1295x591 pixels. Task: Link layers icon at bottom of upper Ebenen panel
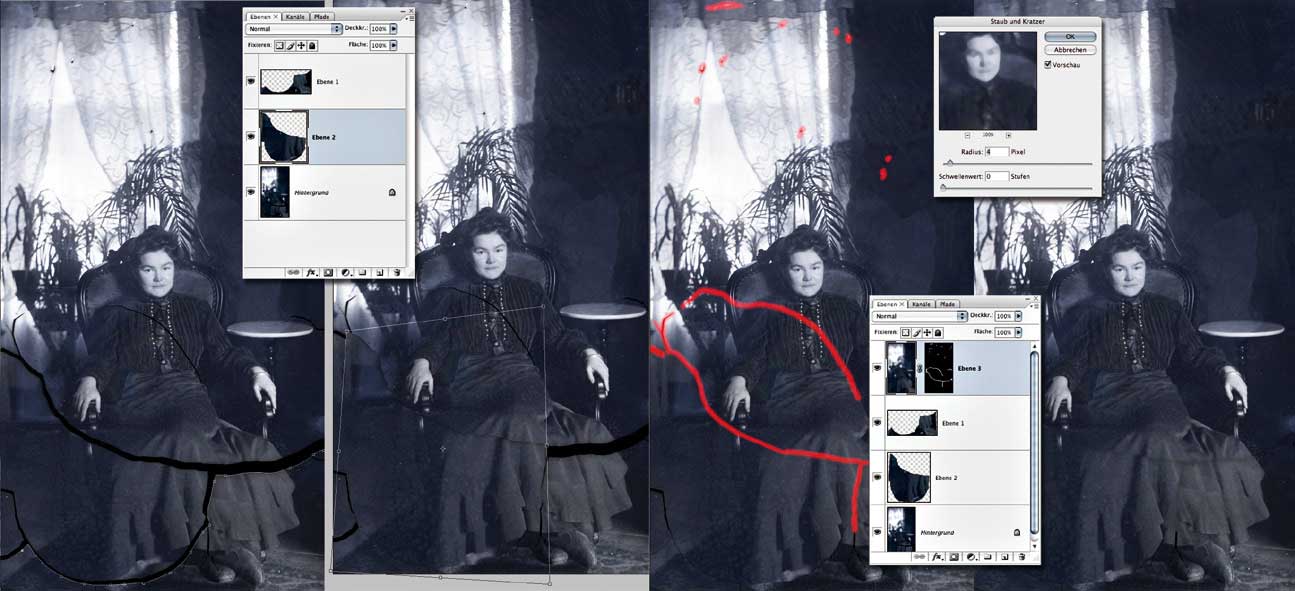coord(293,272)
